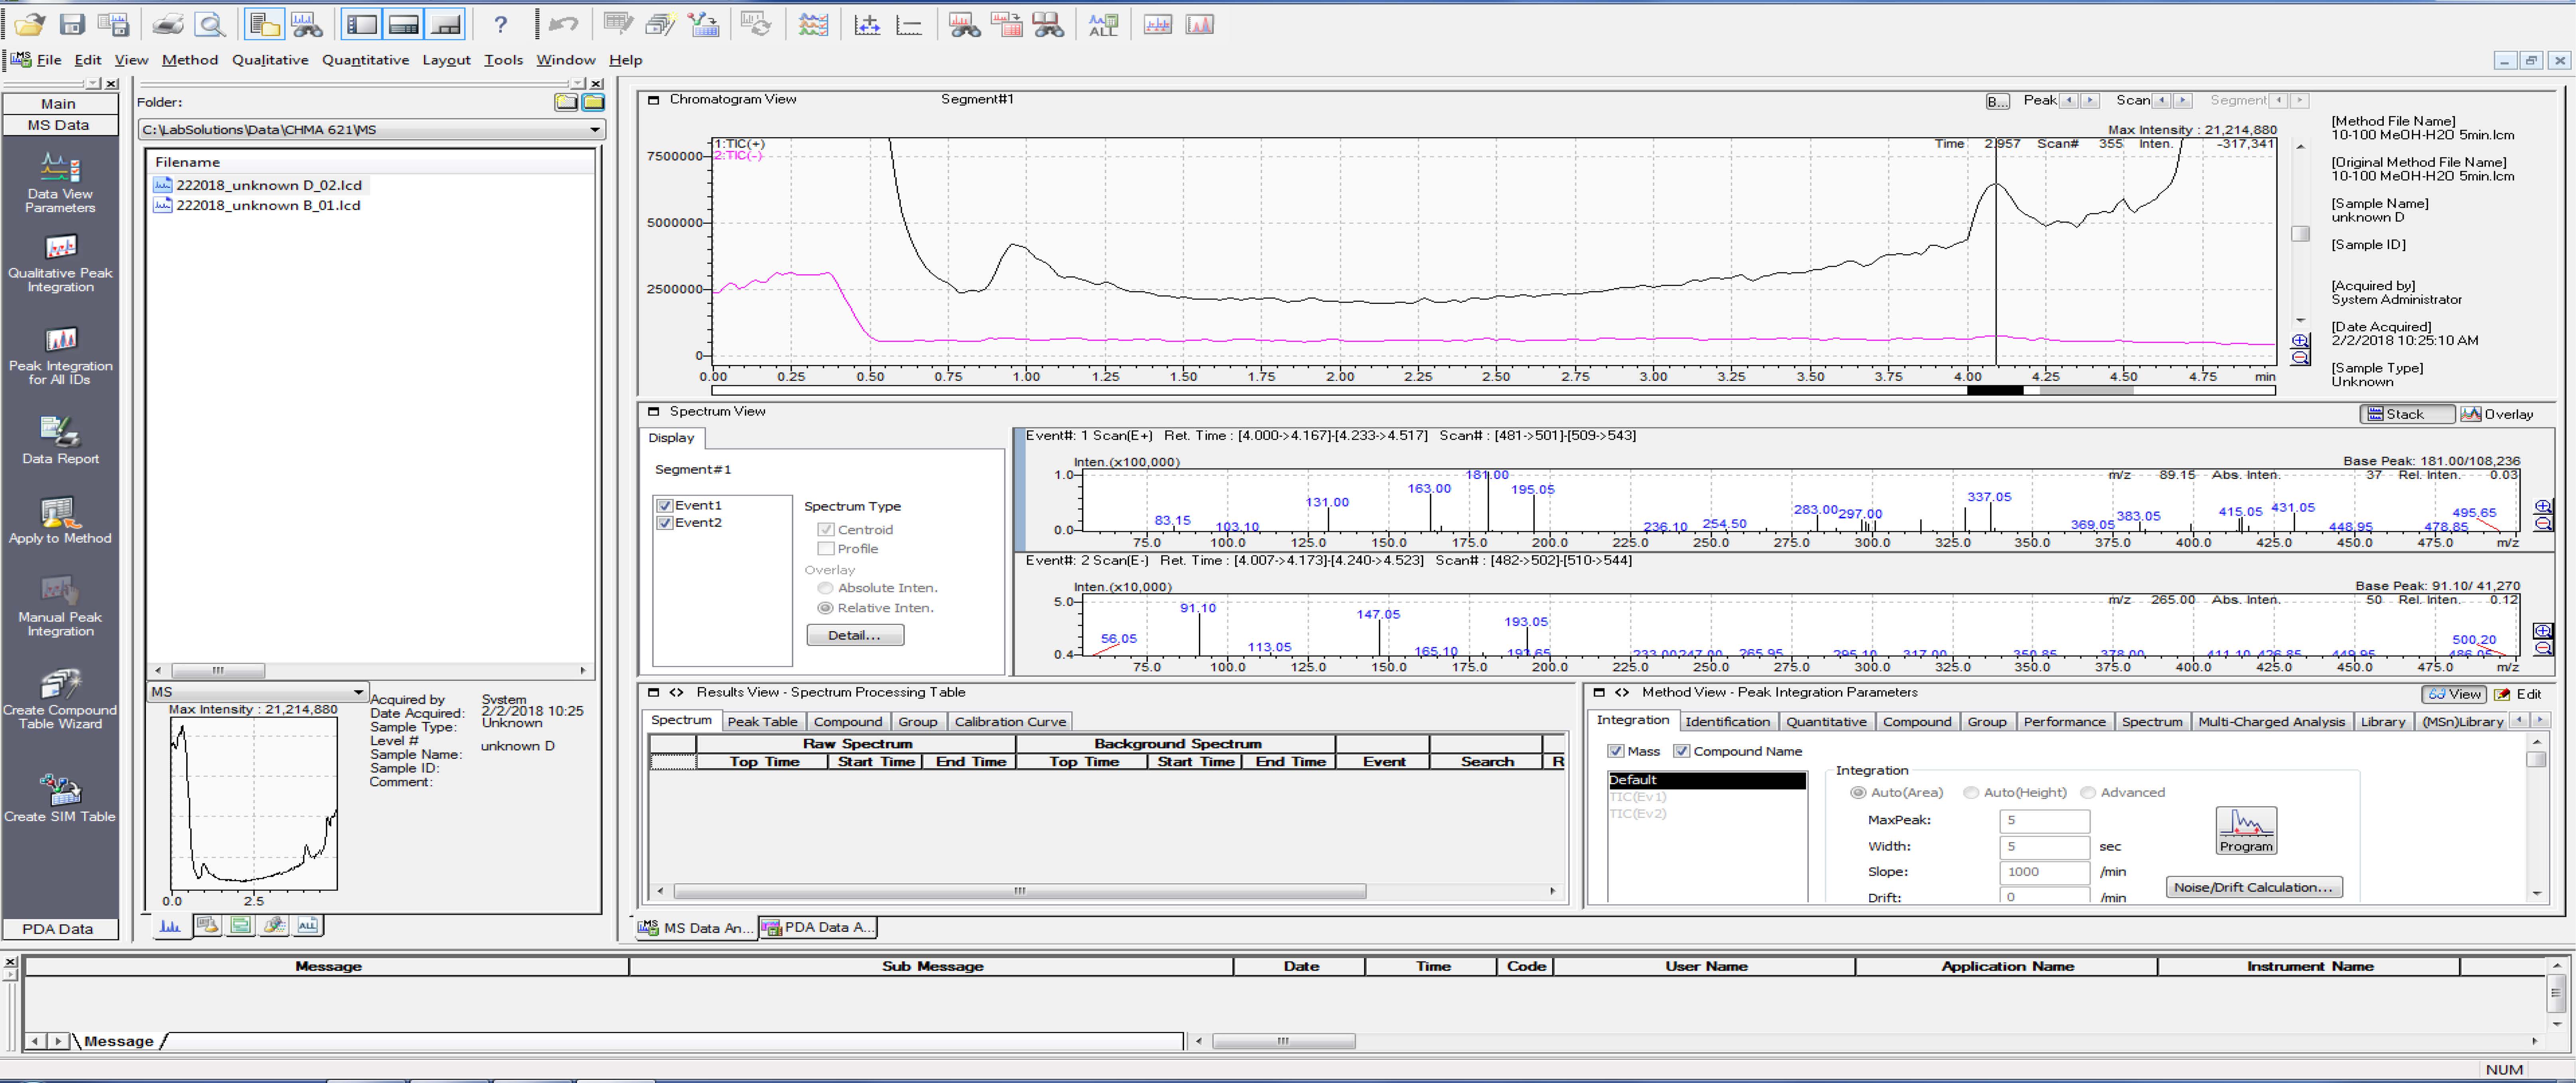The image size is (2576, 1083).
Task: Collapse the Results View panel
Action: click(654, 692)
